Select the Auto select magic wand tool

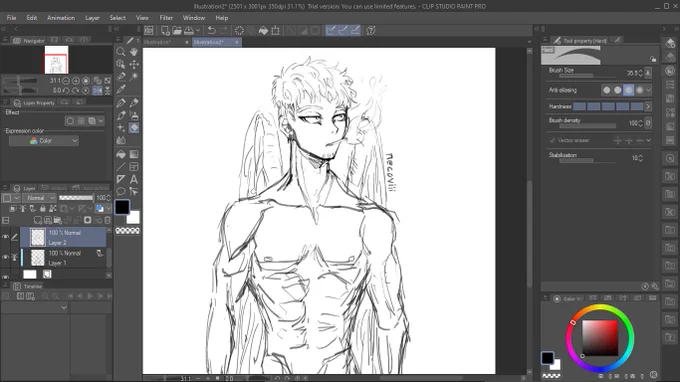click(x=134, y=77)
